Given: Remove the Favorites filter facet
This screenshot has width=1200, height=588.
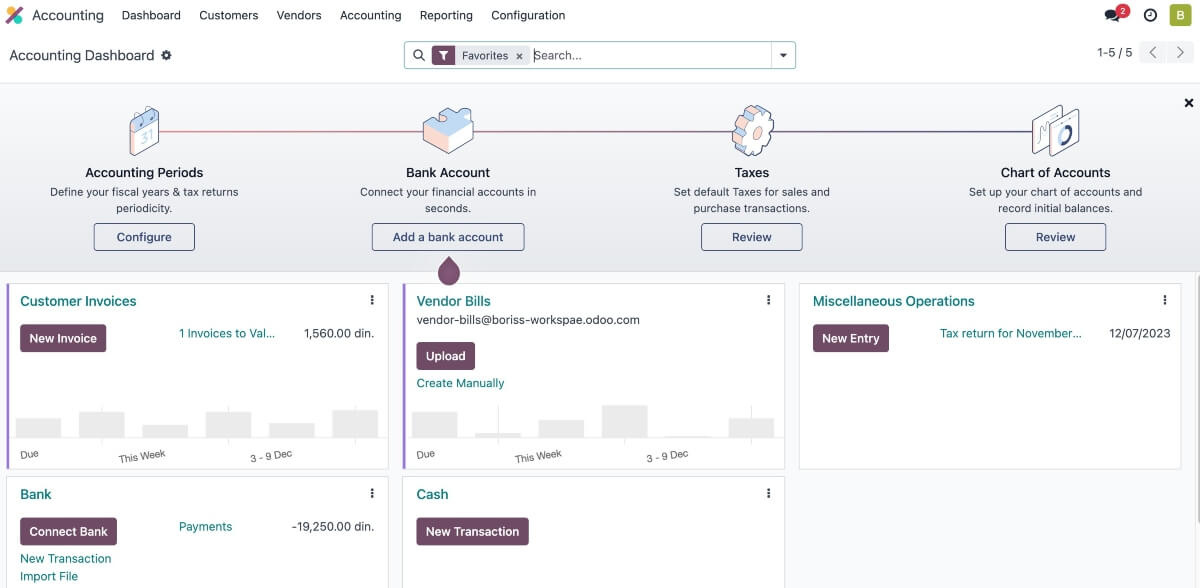Looking at the screenshot, I should pos(519,56).
